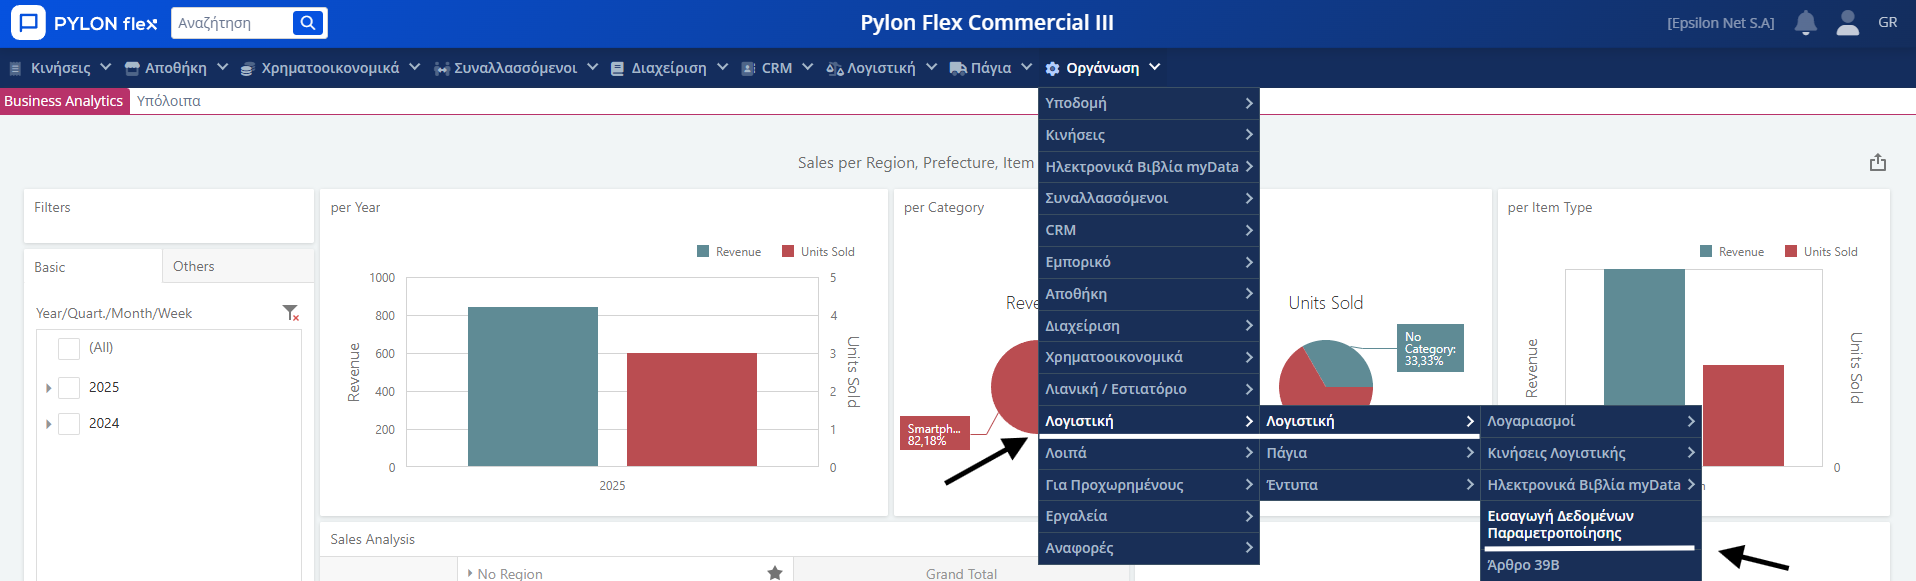Click the Κινήσεις menu icon
The height and width of the screenshot is (581, 1916).
[15, 68]
